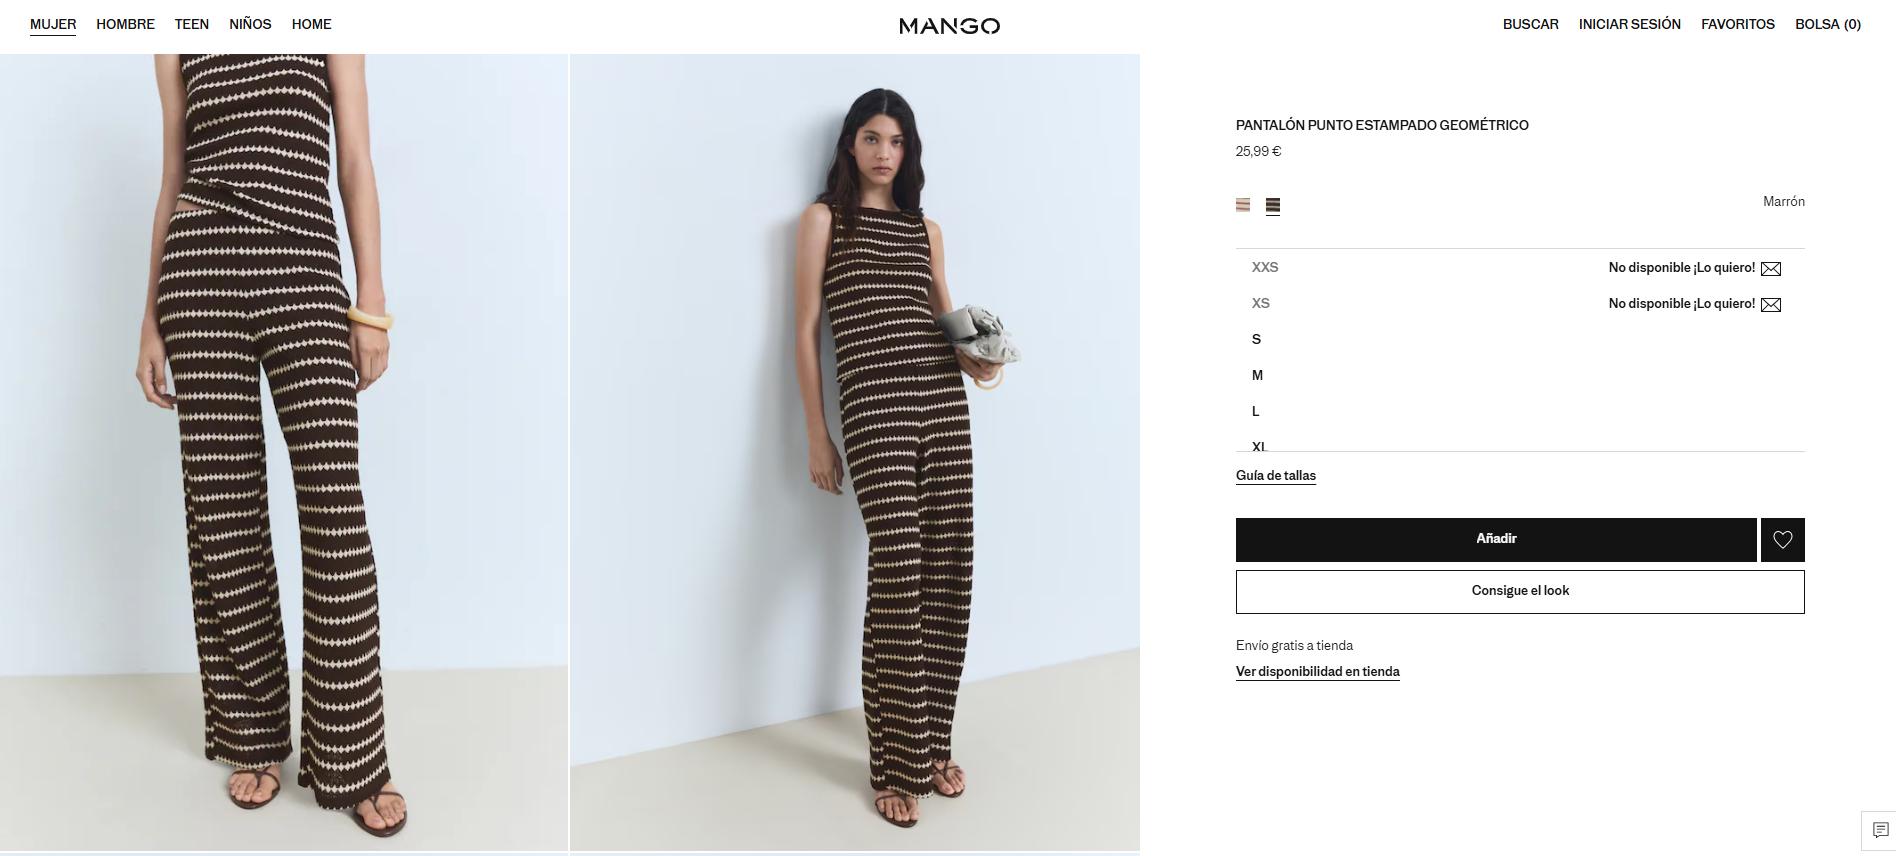Click Consigue el look button
The height and width of the screenshot is (856, 1896).
coord(1520,592)
